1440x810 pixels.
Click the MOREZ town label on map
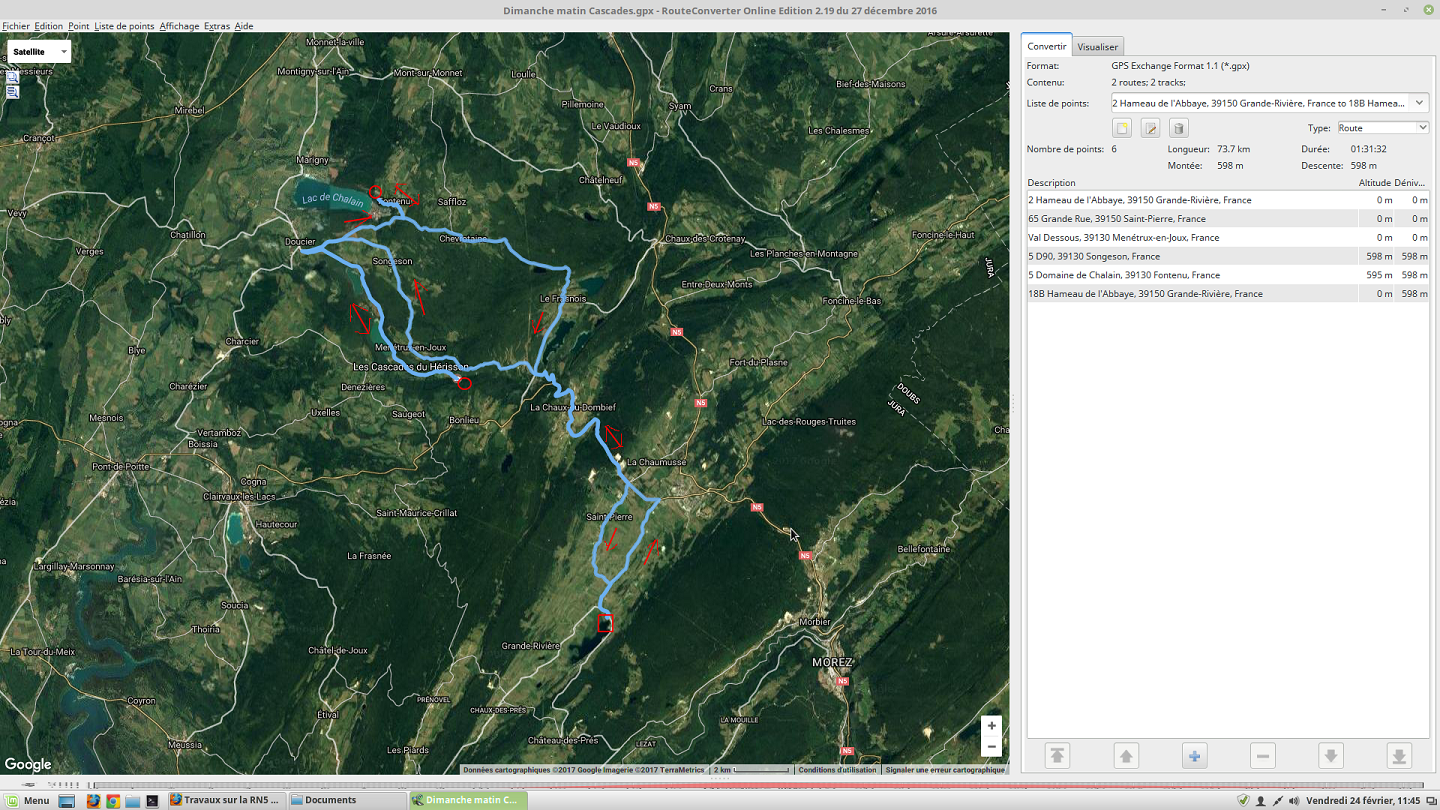tap(831, 663)
